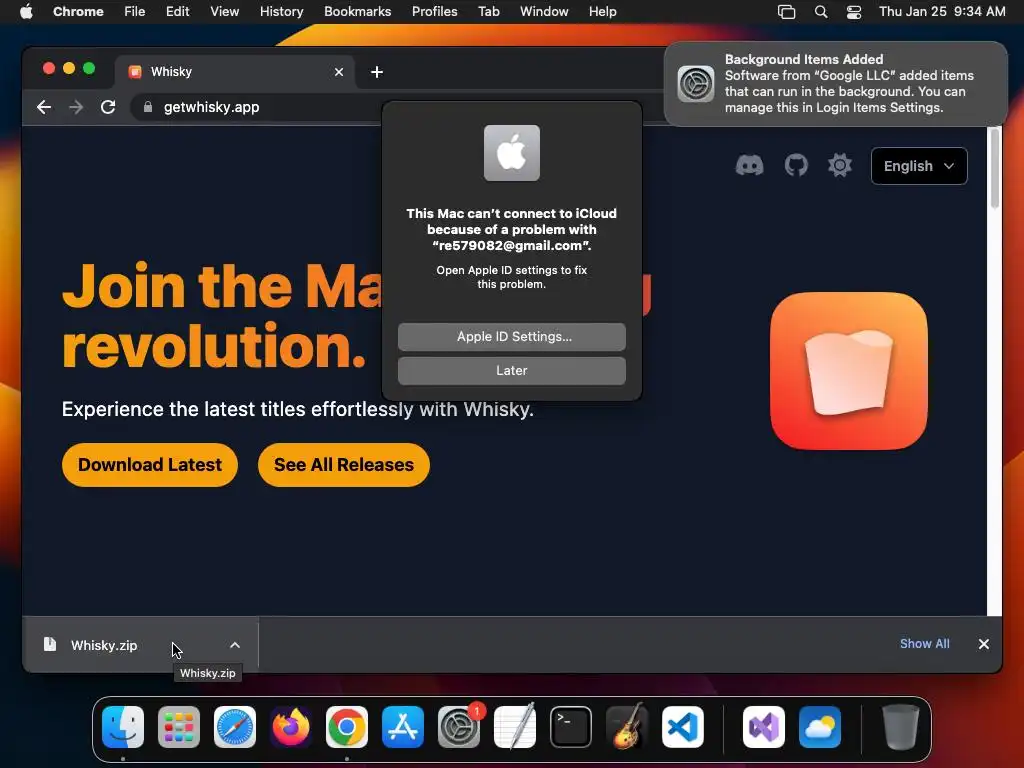
Task: Open Finder from the Dock
Action: tap(123, 727)
